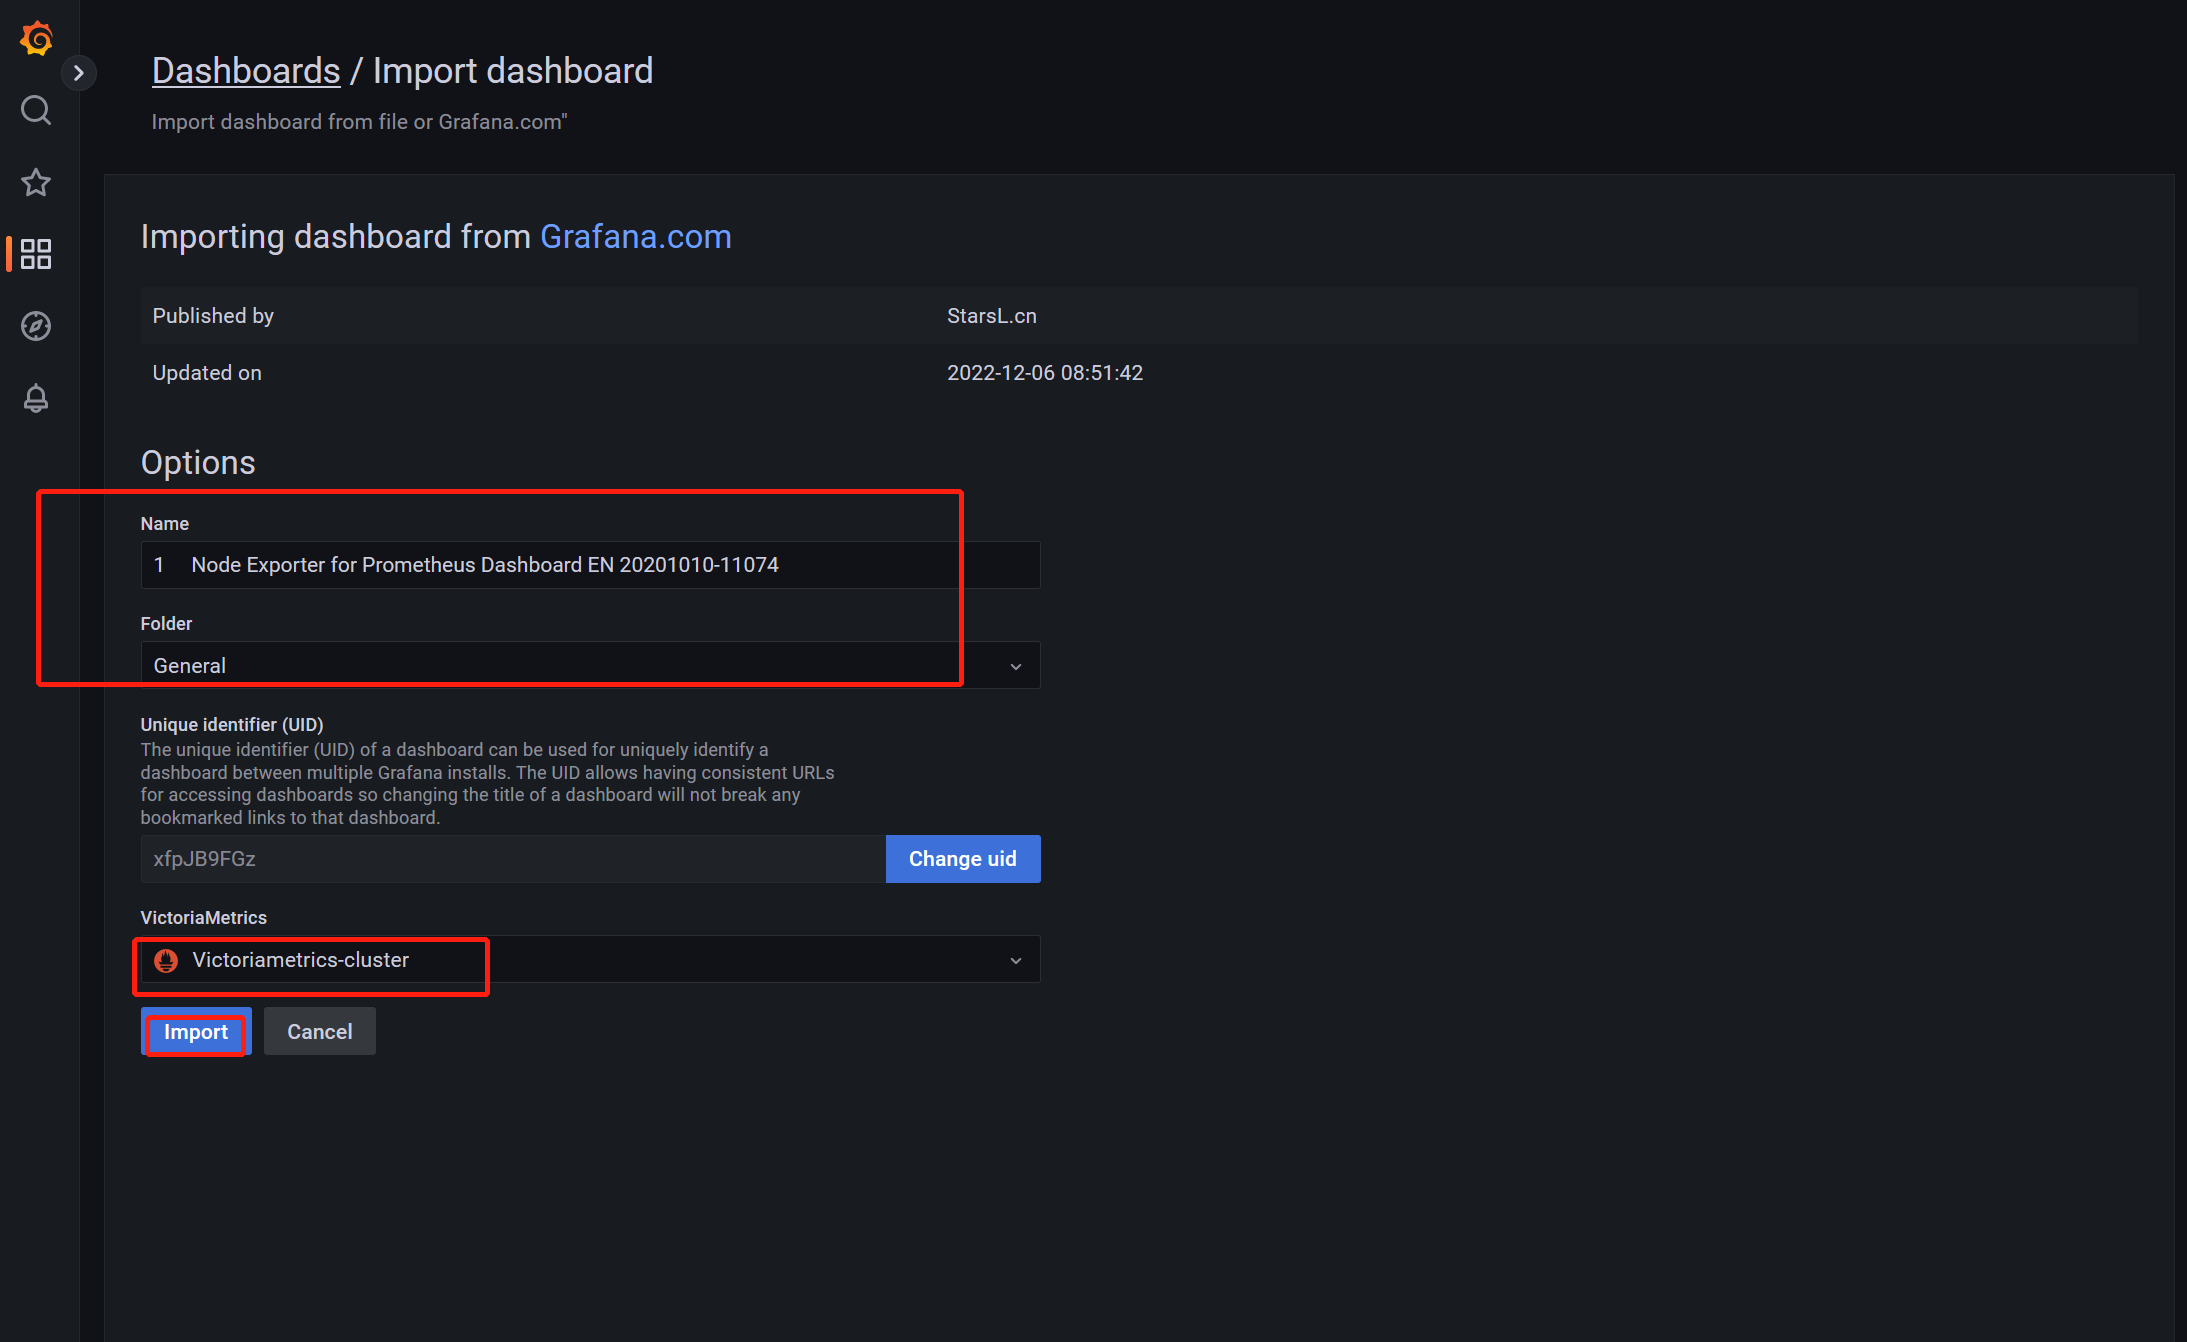Open the Grafana home logo
This screenshot has height=1342, width=2187.
tap(37, 38)
